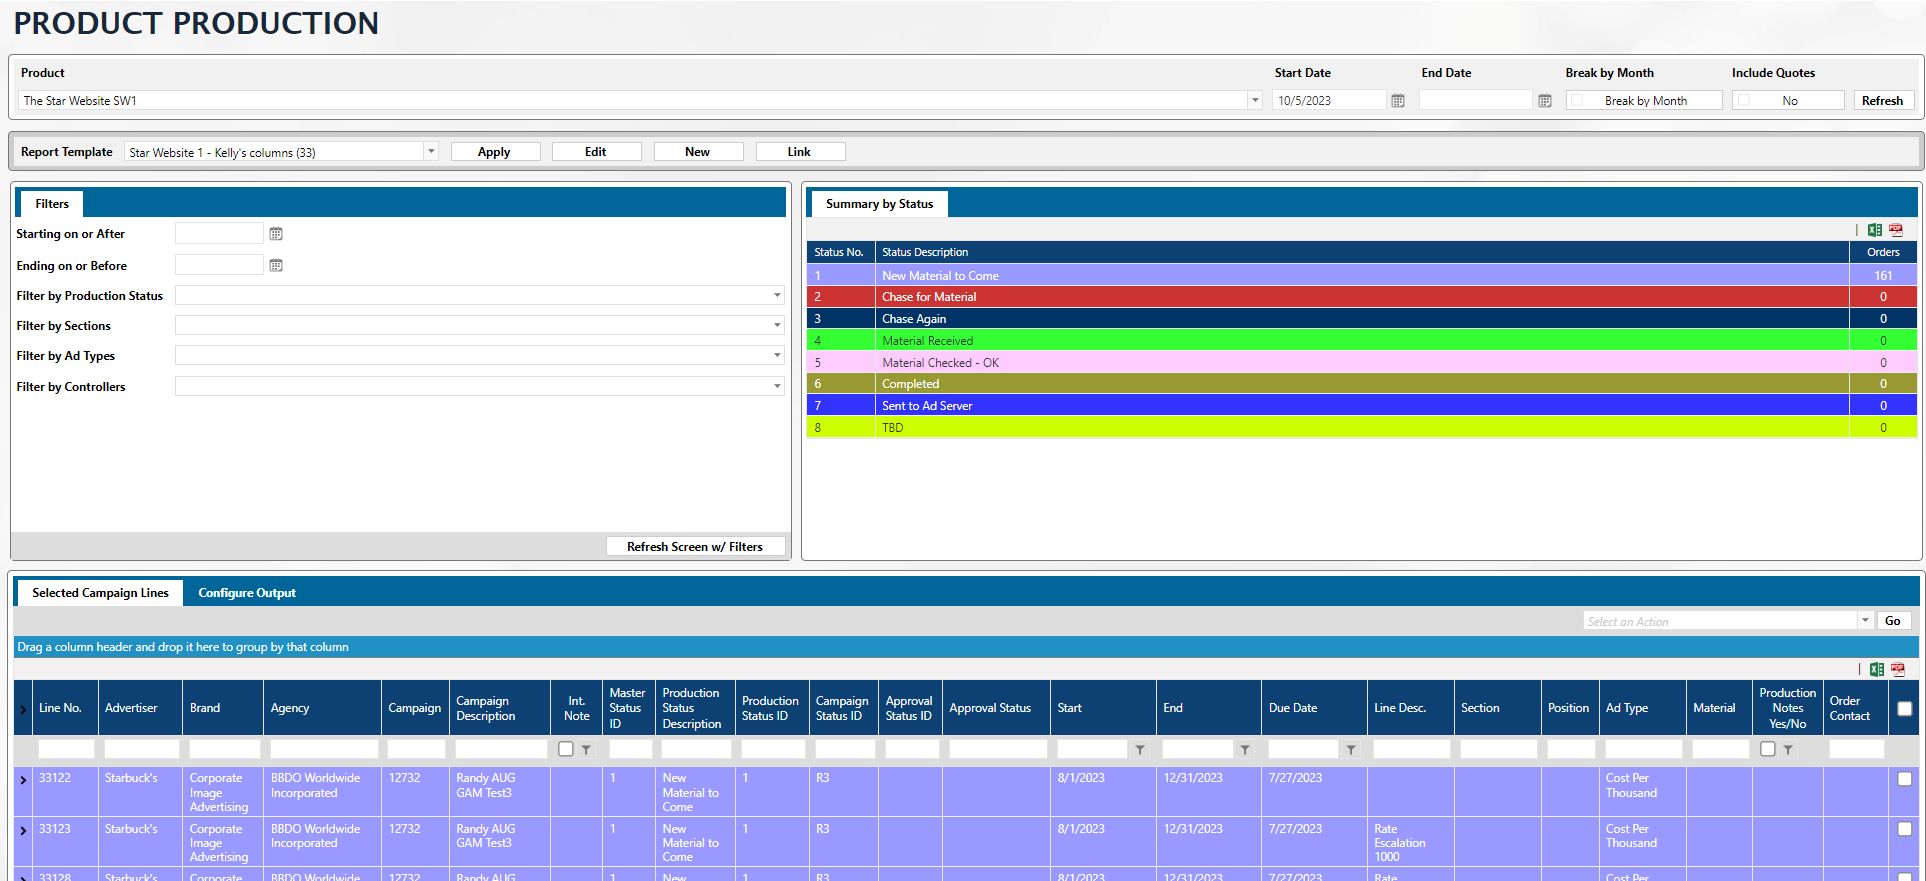Image resolution: width=1926 pixels, height=881 pixels.
Task: Export campaign lines grid to Excel
Action: (1877, 669)
